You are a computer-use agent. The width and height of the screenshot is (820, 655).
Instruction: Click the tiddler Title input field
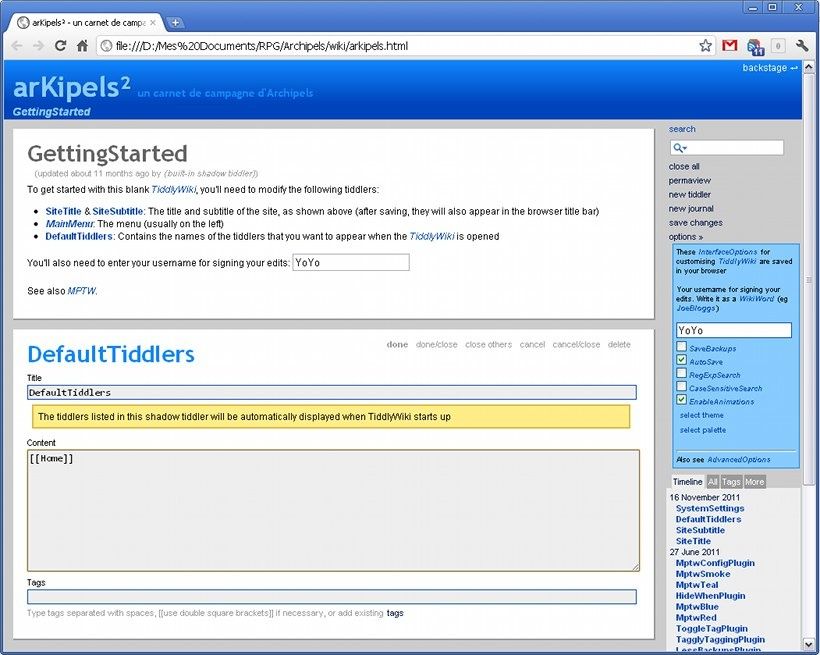(x=332, y=392)
